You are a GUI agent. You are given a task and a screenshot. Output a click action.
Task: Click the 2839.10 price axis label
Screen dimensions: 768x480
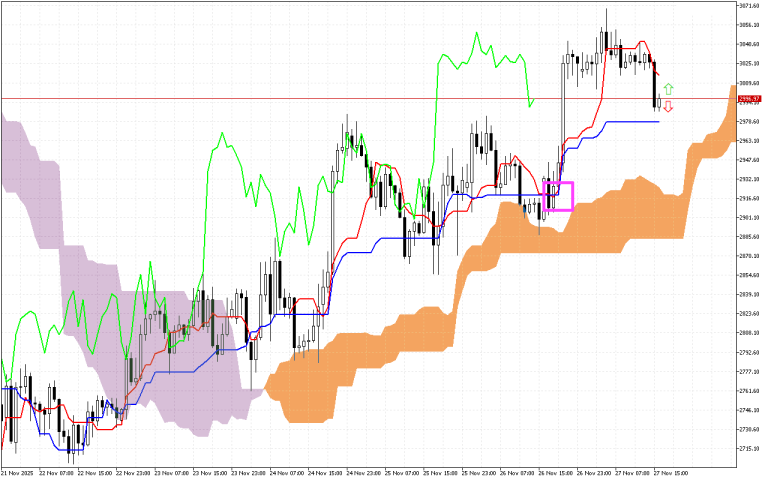click(749, 294)
